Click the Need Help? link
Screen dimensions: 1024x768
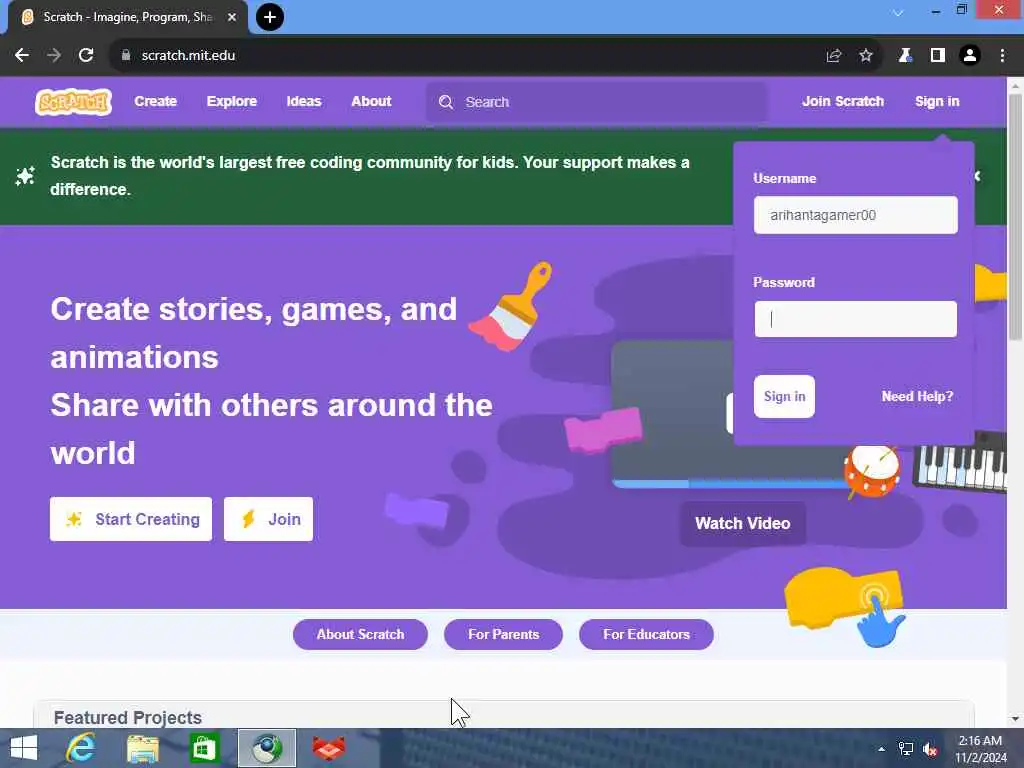pyautogui.click(x=917, y=396)
